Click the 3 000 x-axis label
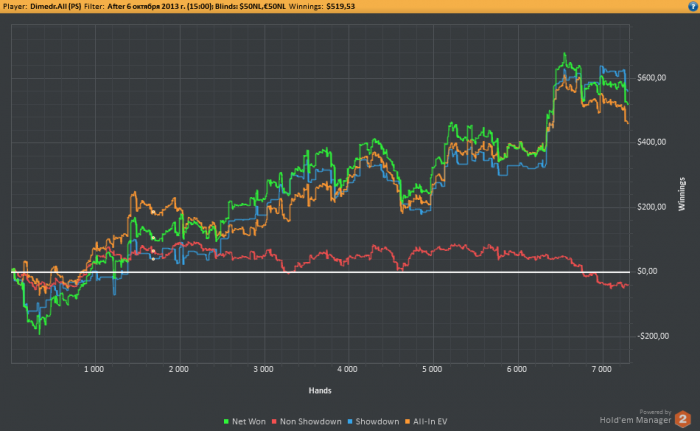 (263, 369)
